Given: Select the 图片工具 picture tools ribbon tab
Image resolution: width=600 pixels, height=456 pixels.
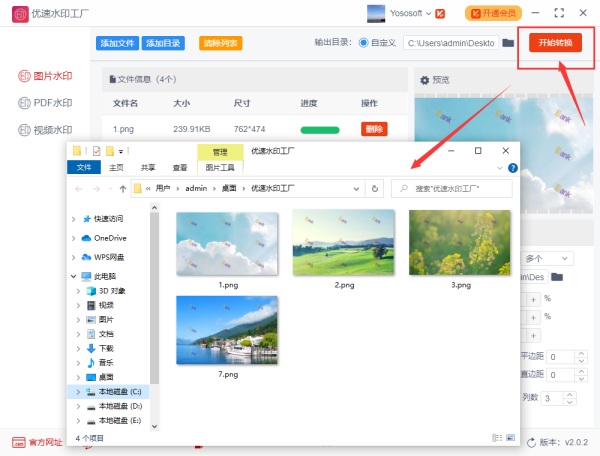Looking at the screenshot, I should pos(219,168).
